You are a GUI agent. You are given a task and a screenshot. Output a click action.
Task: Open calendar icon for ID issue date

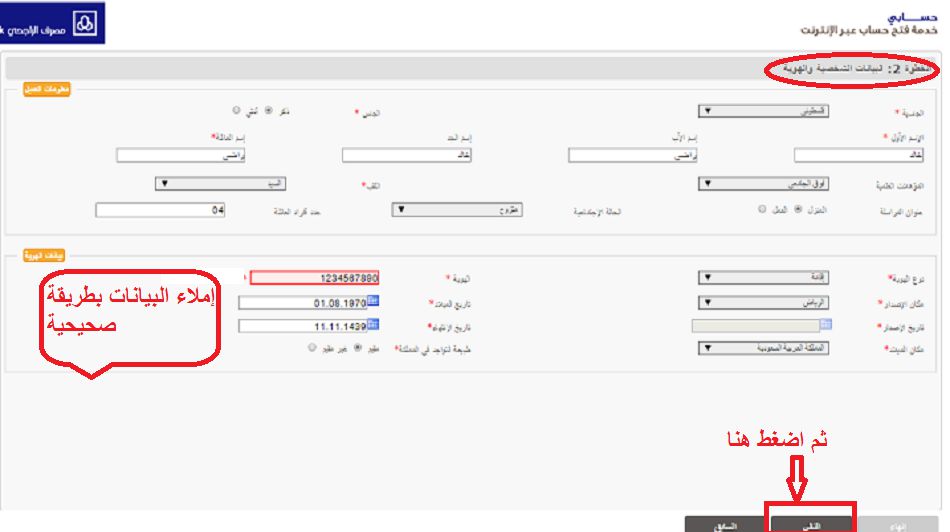pos(826,324)
